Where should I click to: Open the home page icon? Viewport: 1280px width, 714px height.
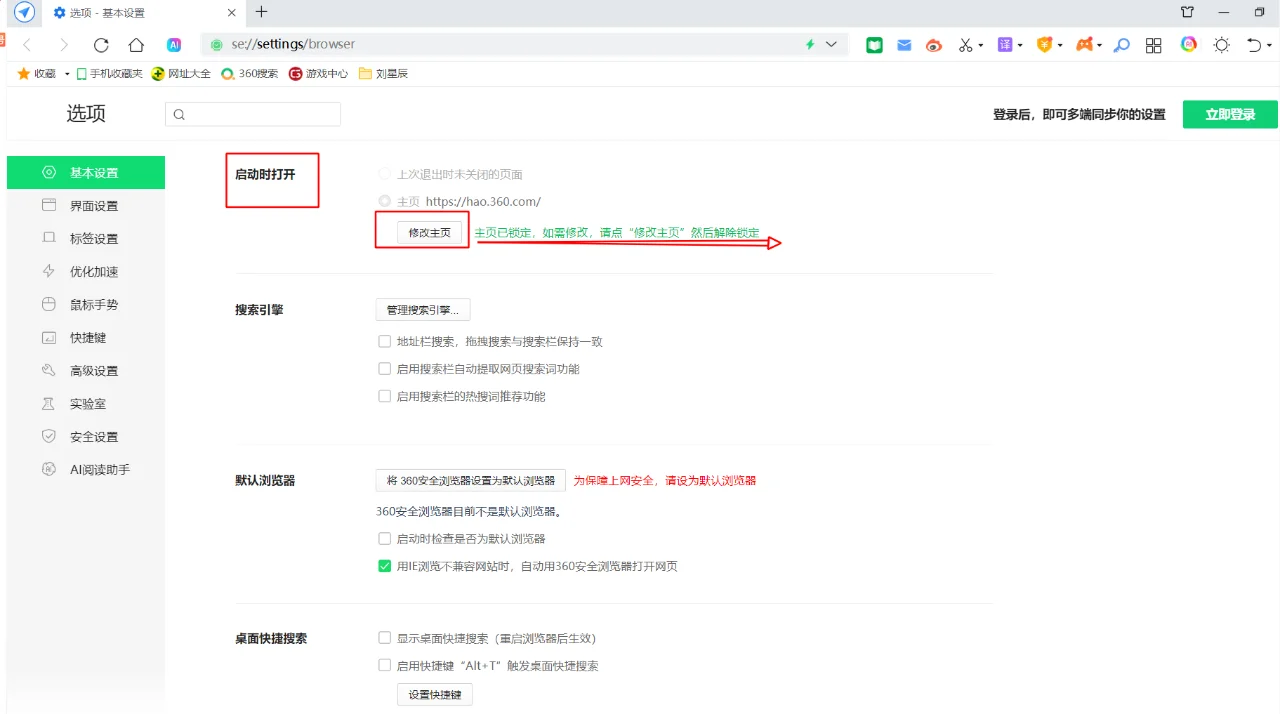[137, 45]
